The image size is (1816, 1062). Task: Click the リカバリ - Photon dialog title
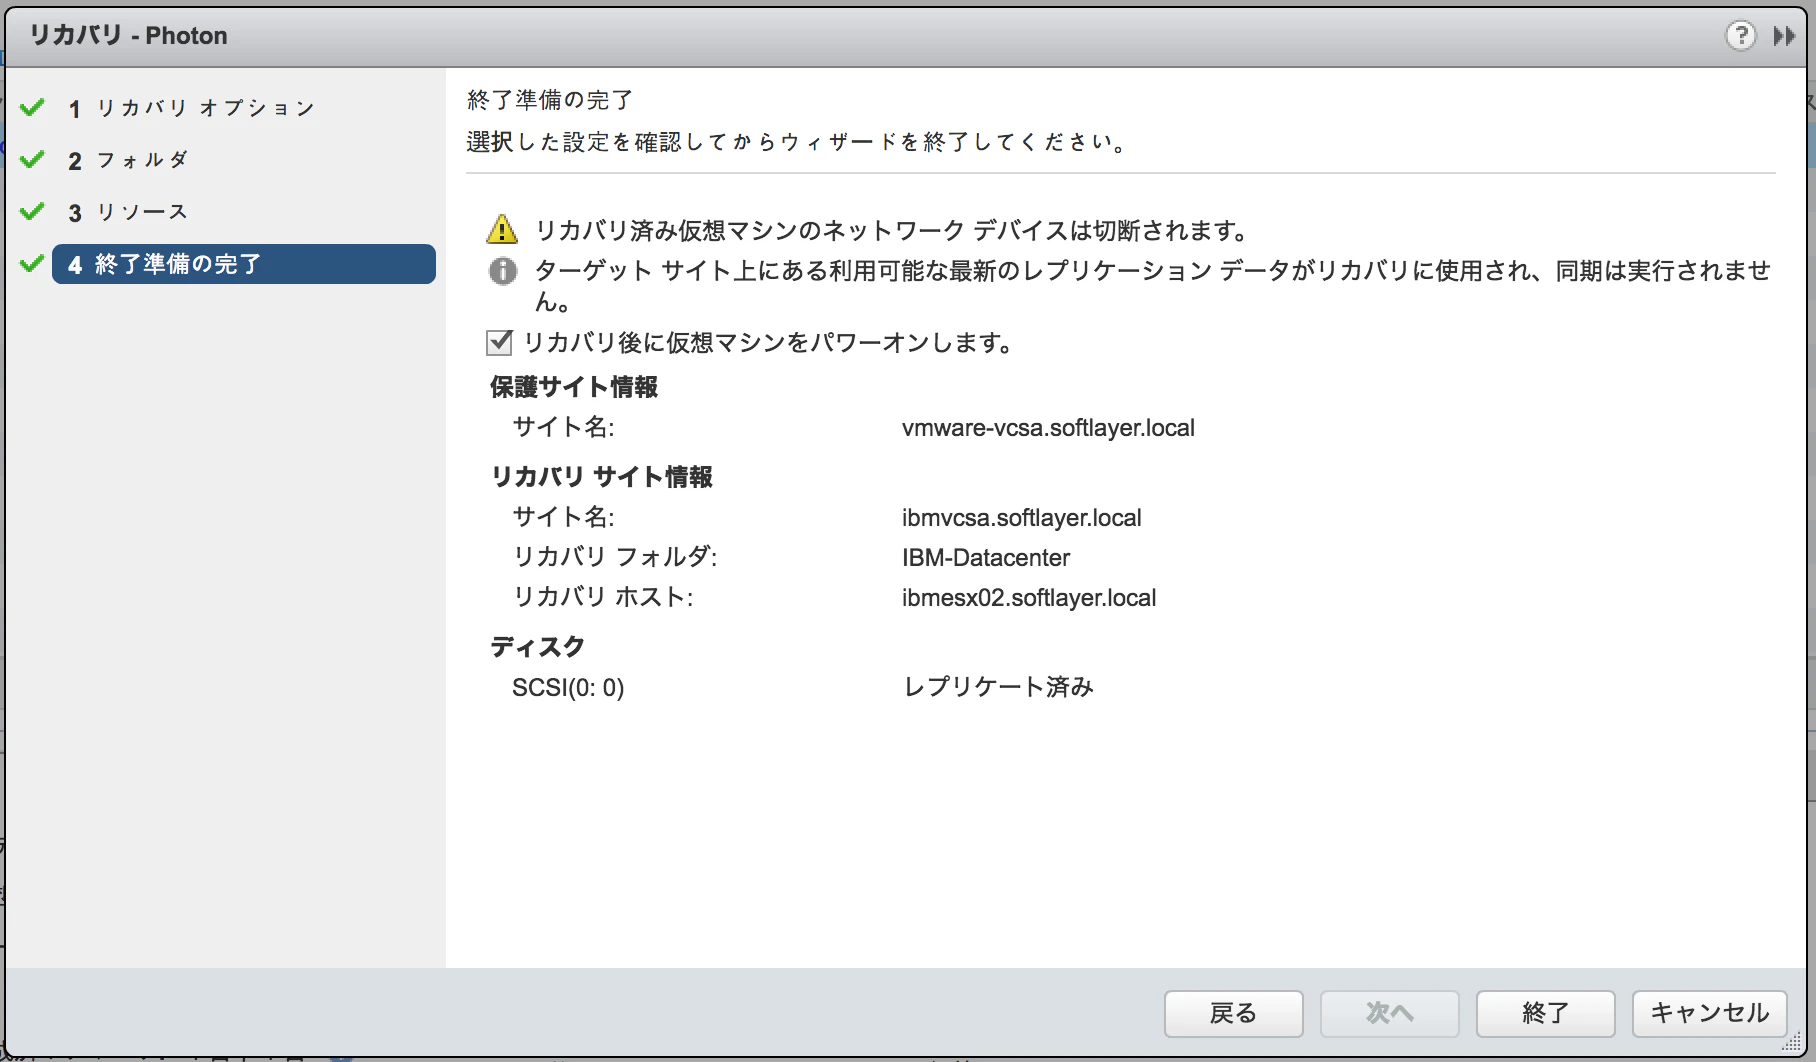[128, 36]
